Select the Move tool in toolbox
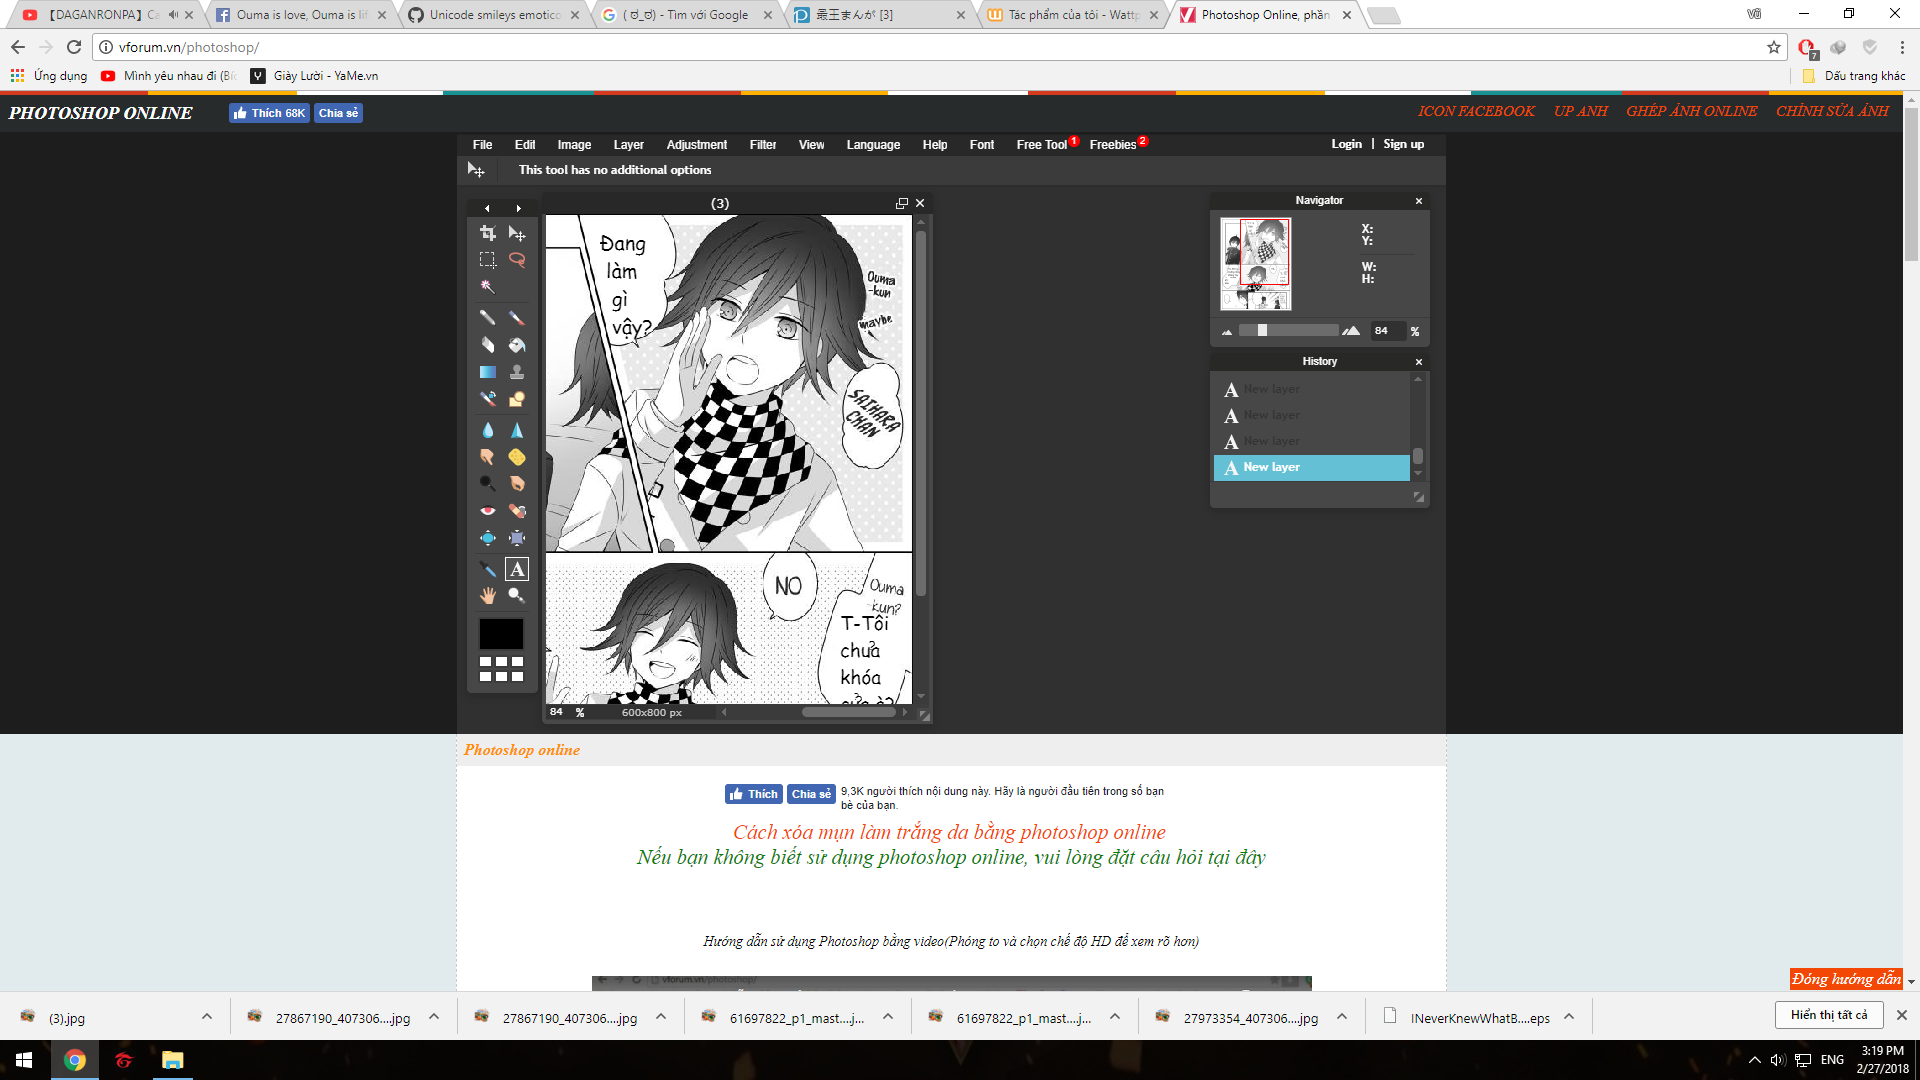Image resolution: width=1920 pixels, height=1080 pixels. click(517, 233)
